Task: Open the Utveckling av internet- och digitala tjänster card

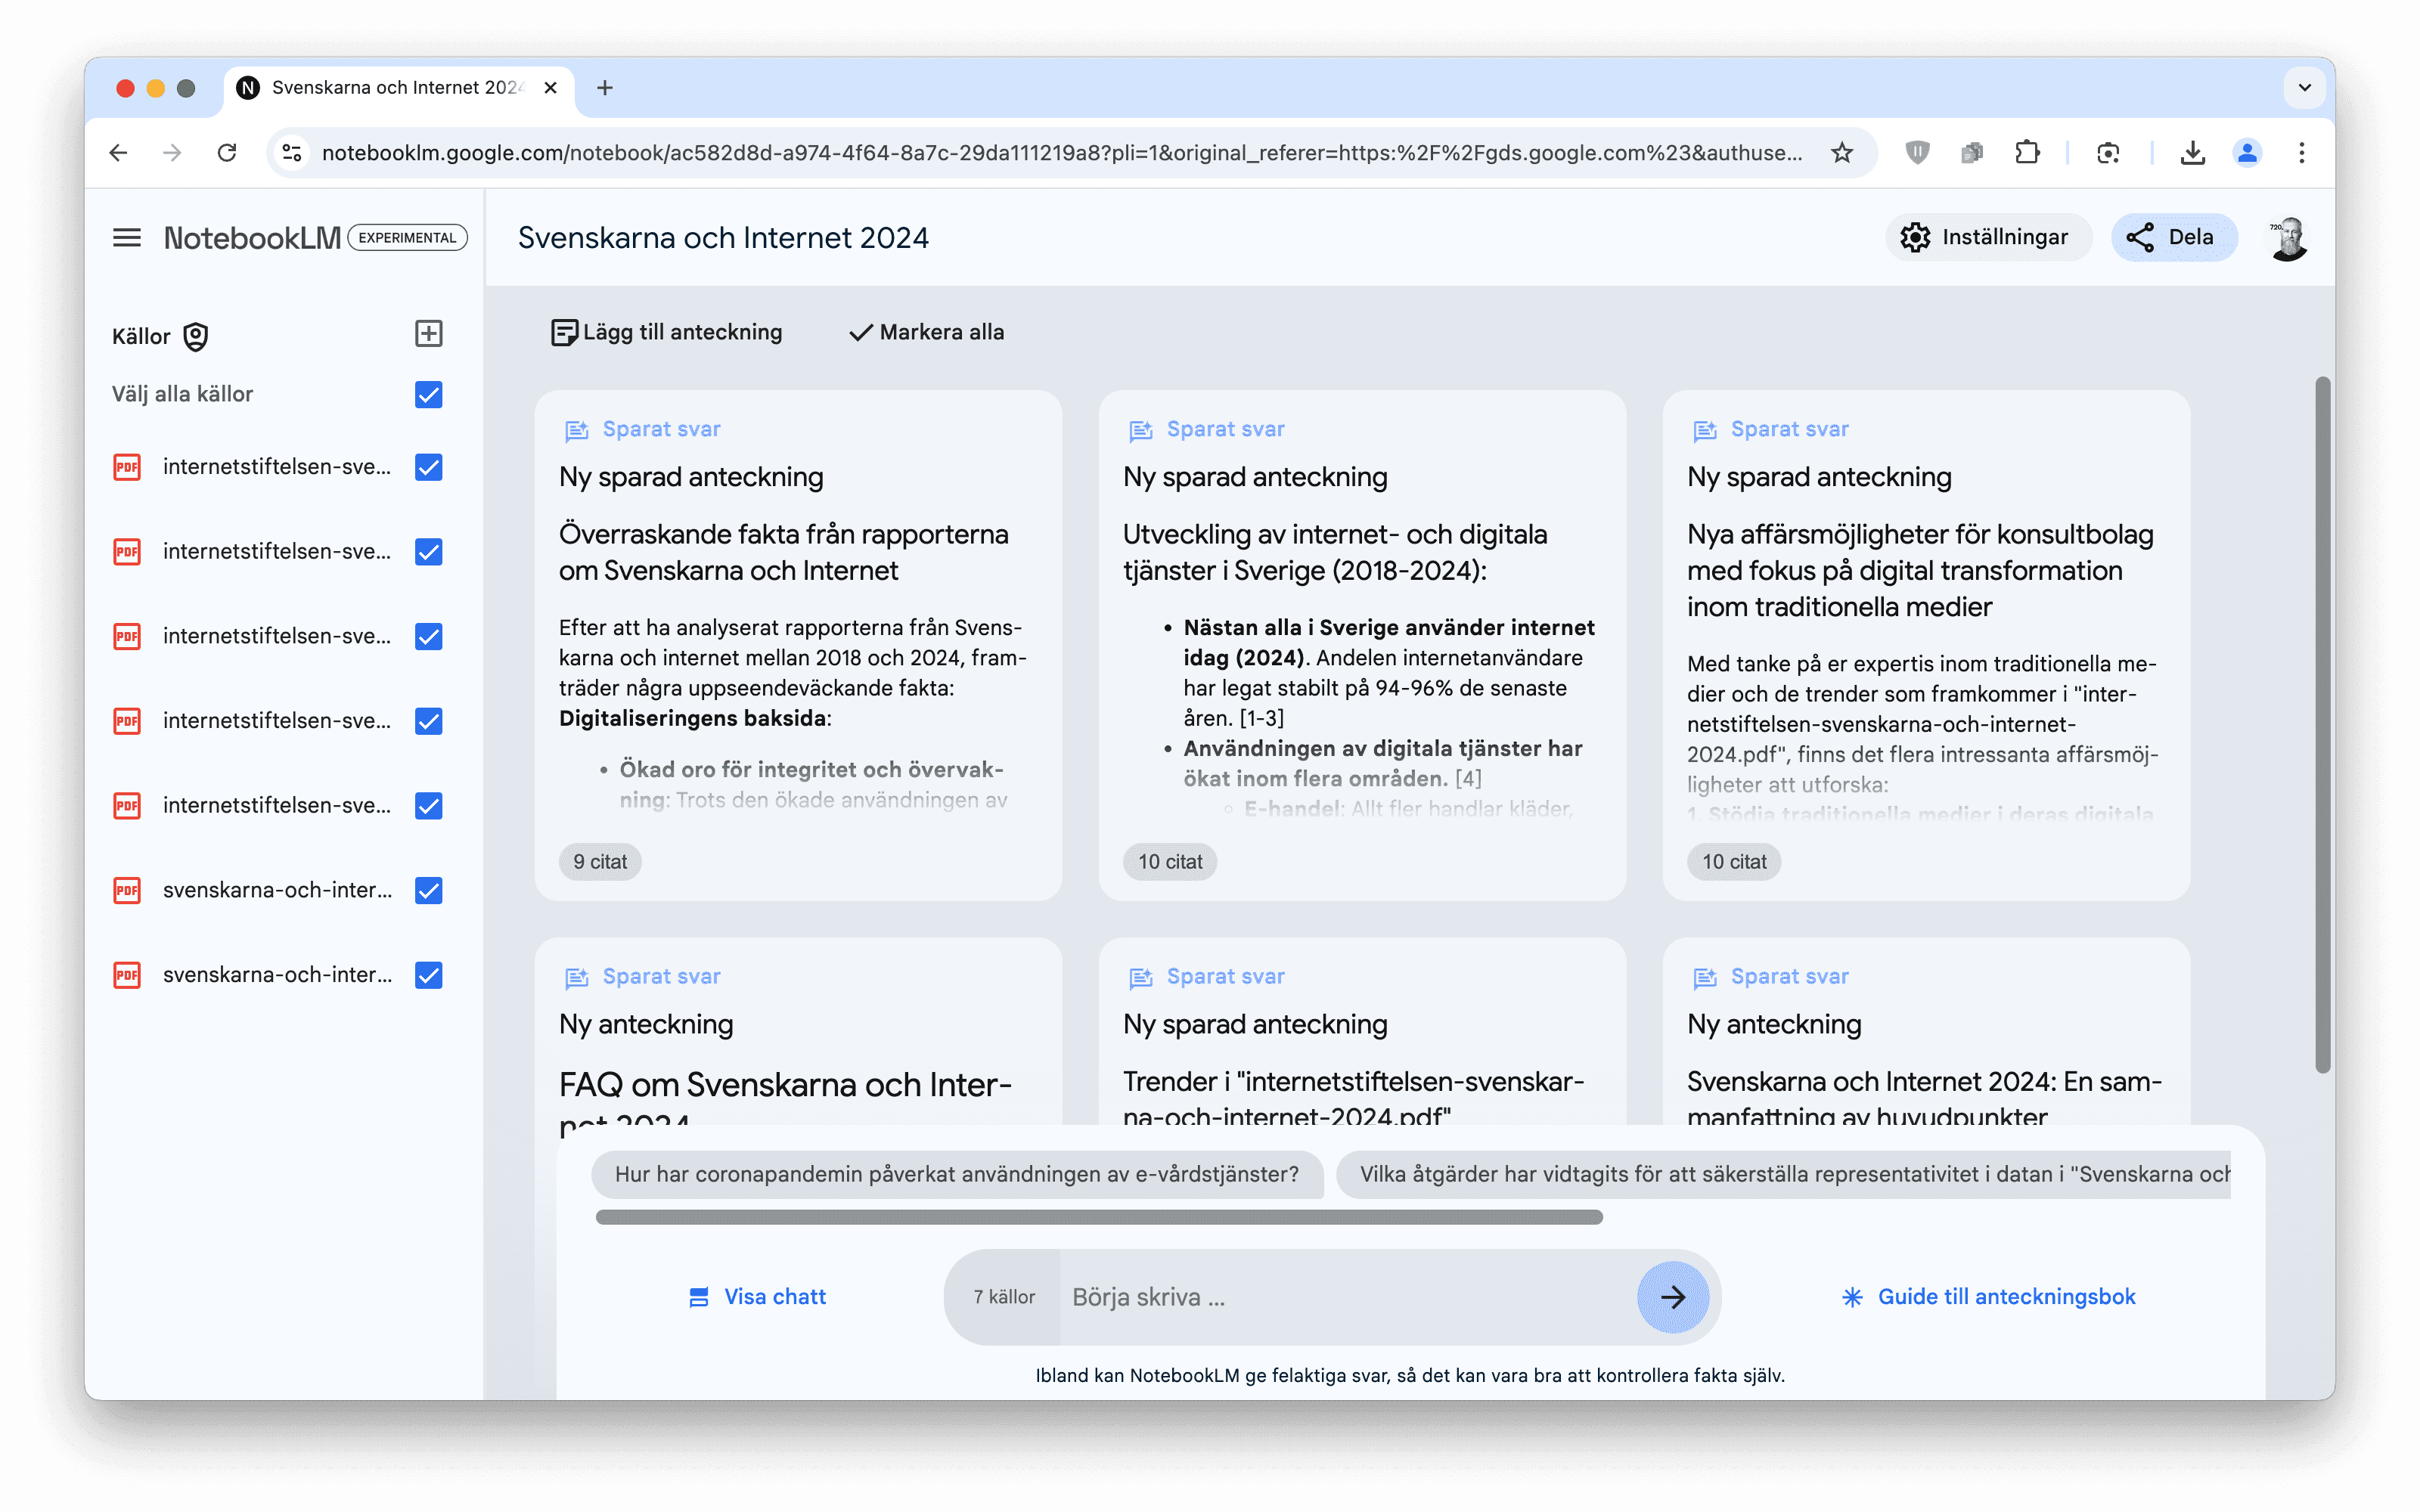Action: tap(1362, 645)
